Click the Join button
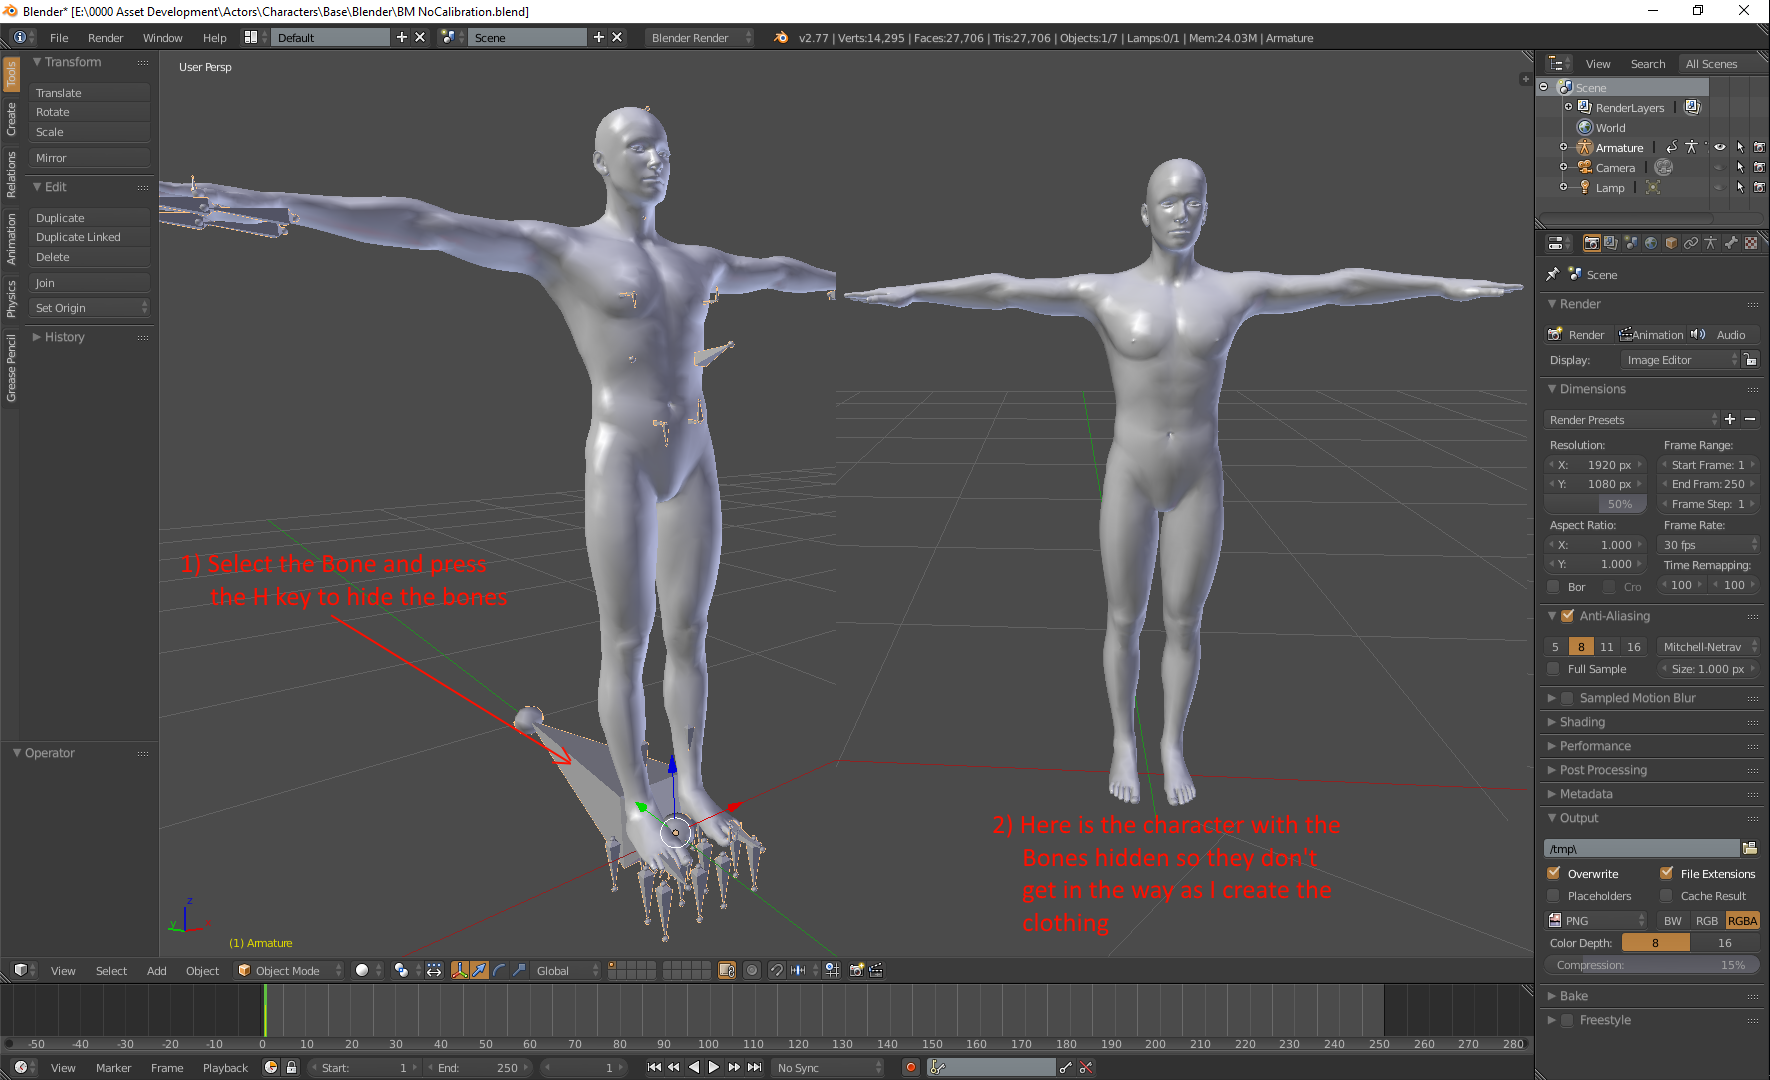This screenshot has width=1770, height=1080. [90, 282]
